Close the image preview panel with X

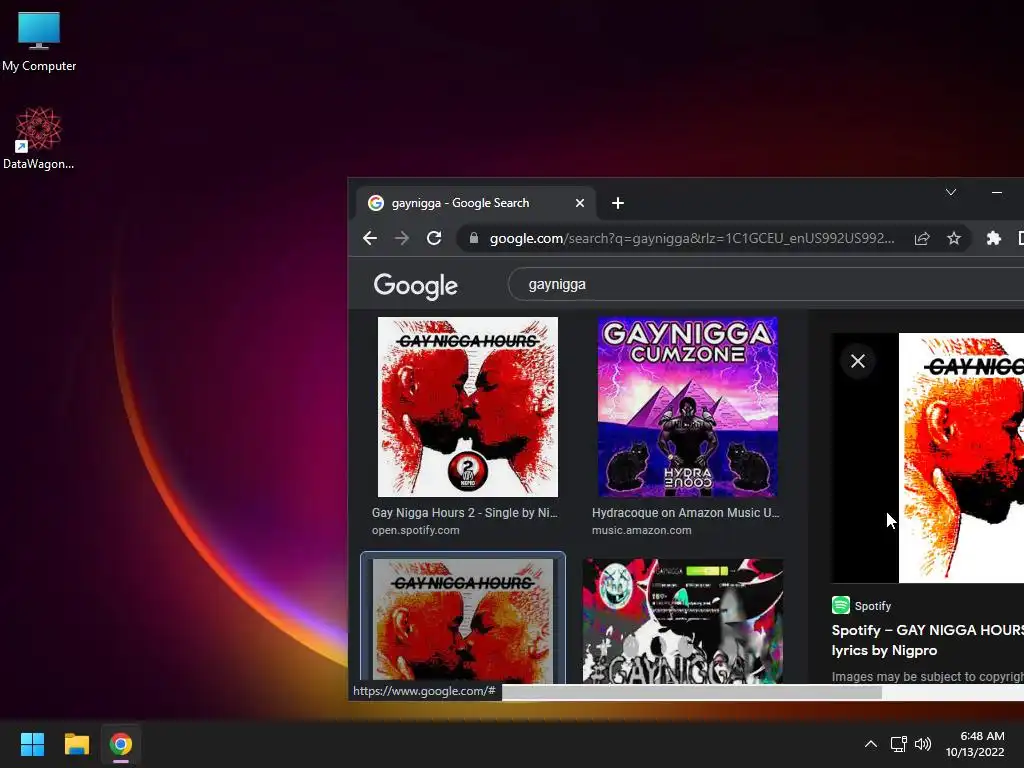point(857,361)
